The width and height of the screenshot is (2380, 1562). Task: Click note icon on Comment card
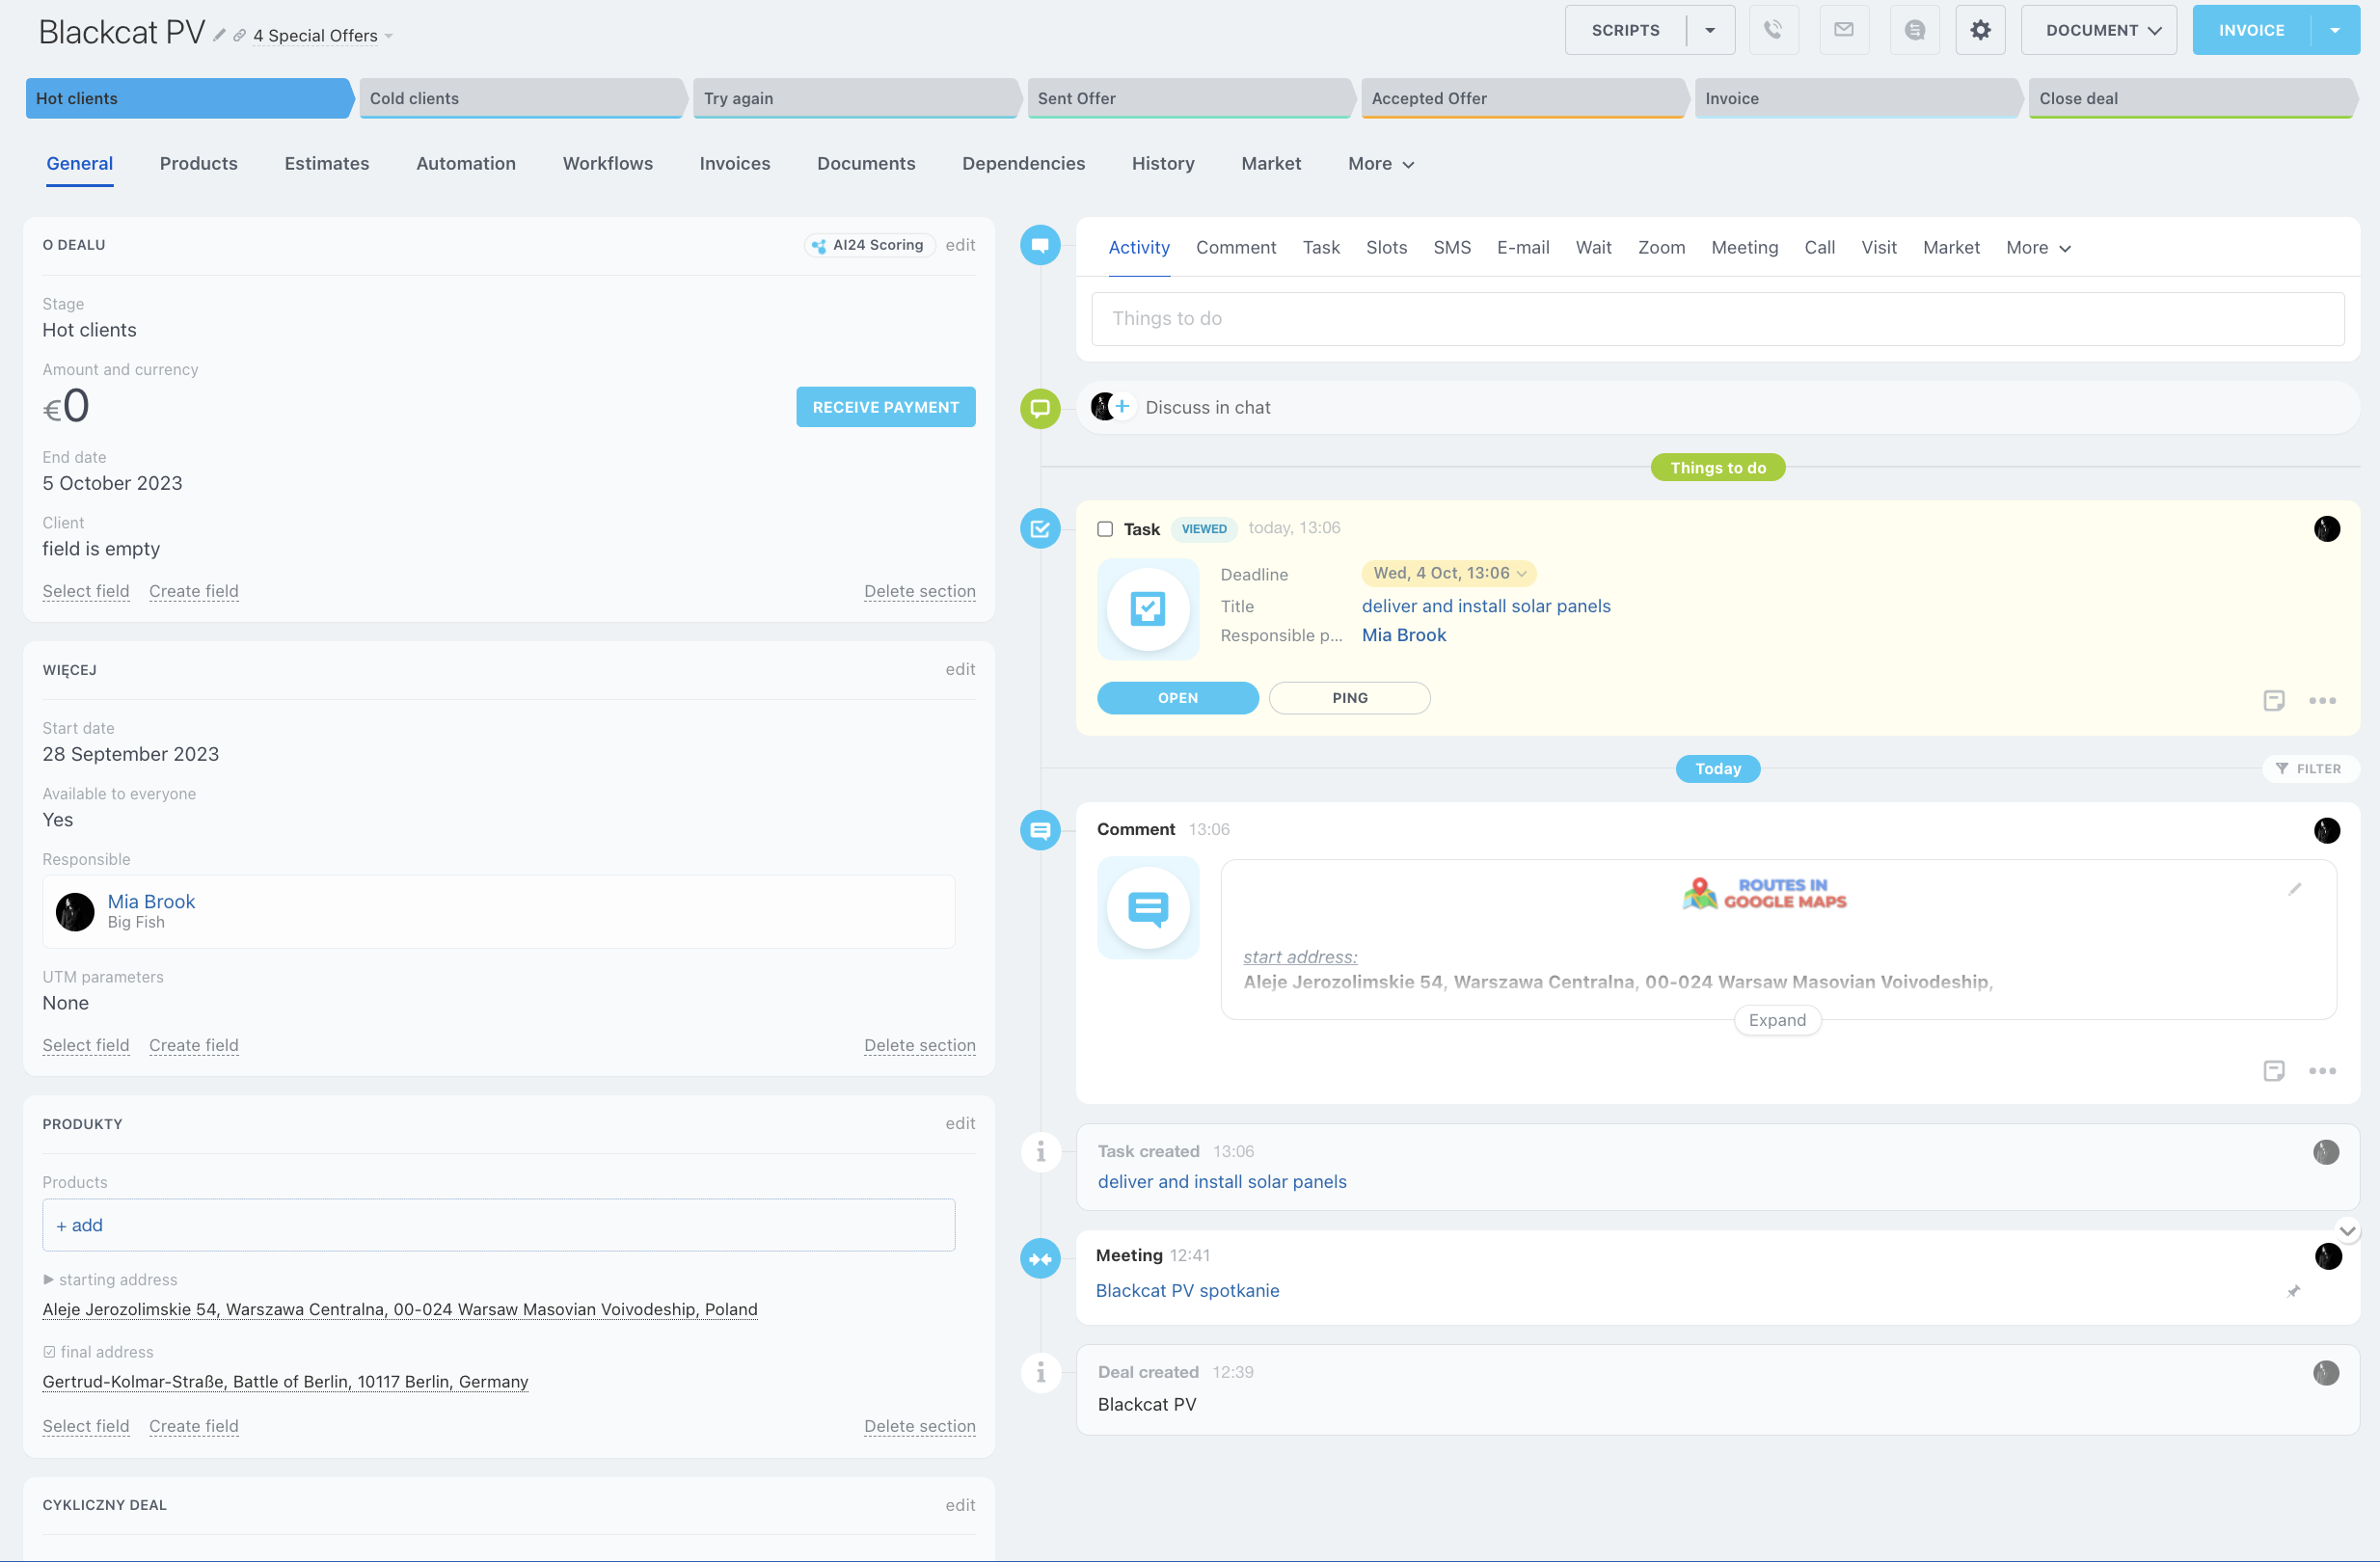[x=2273, y=1071]
